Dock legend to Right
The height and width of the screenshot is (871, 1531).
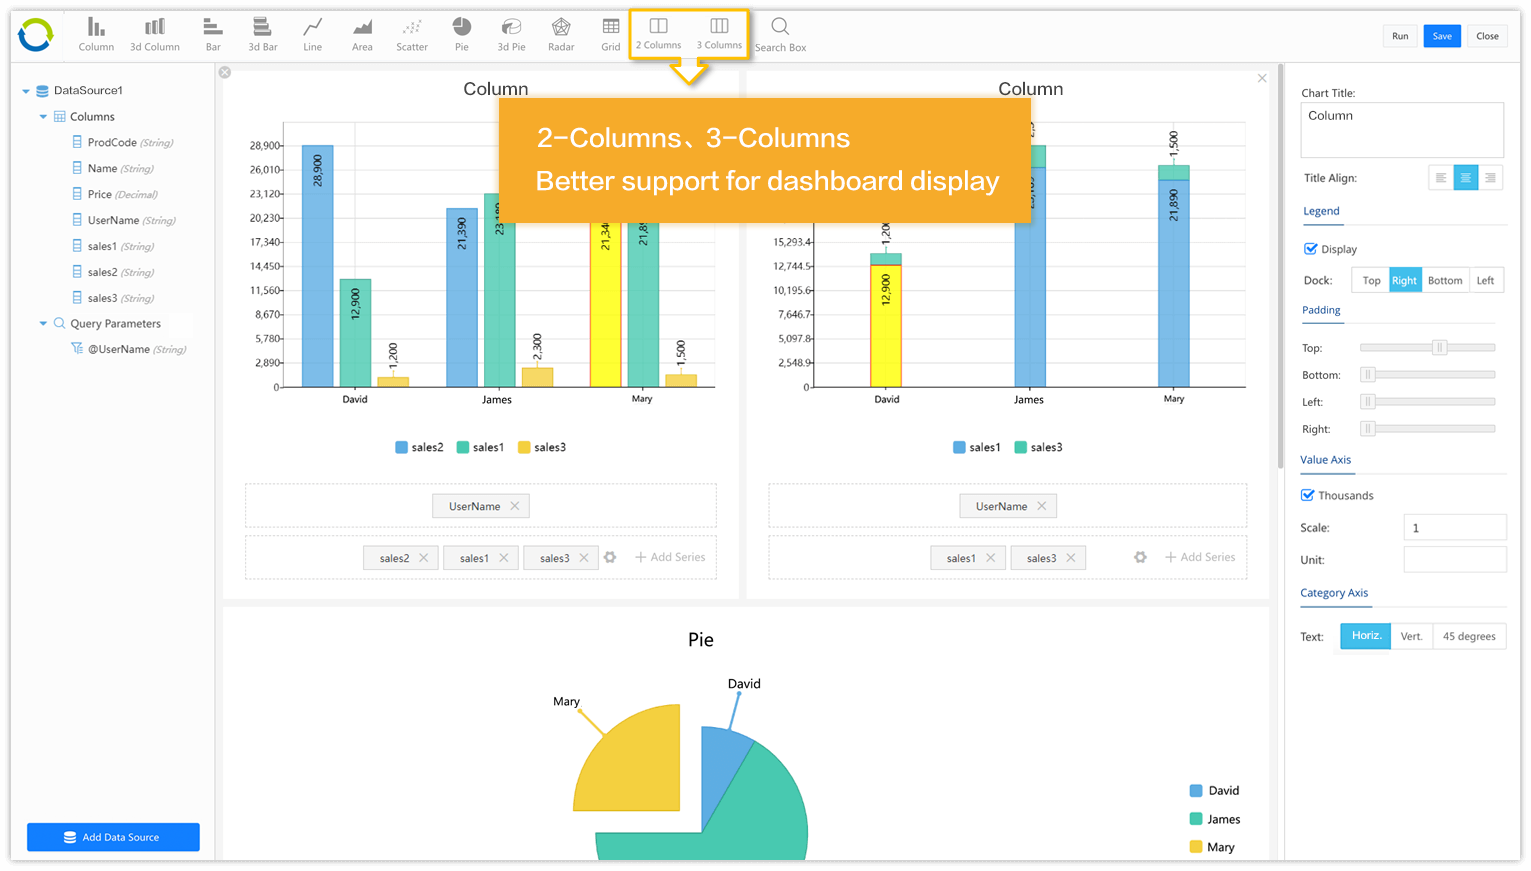click(1405, 281)
